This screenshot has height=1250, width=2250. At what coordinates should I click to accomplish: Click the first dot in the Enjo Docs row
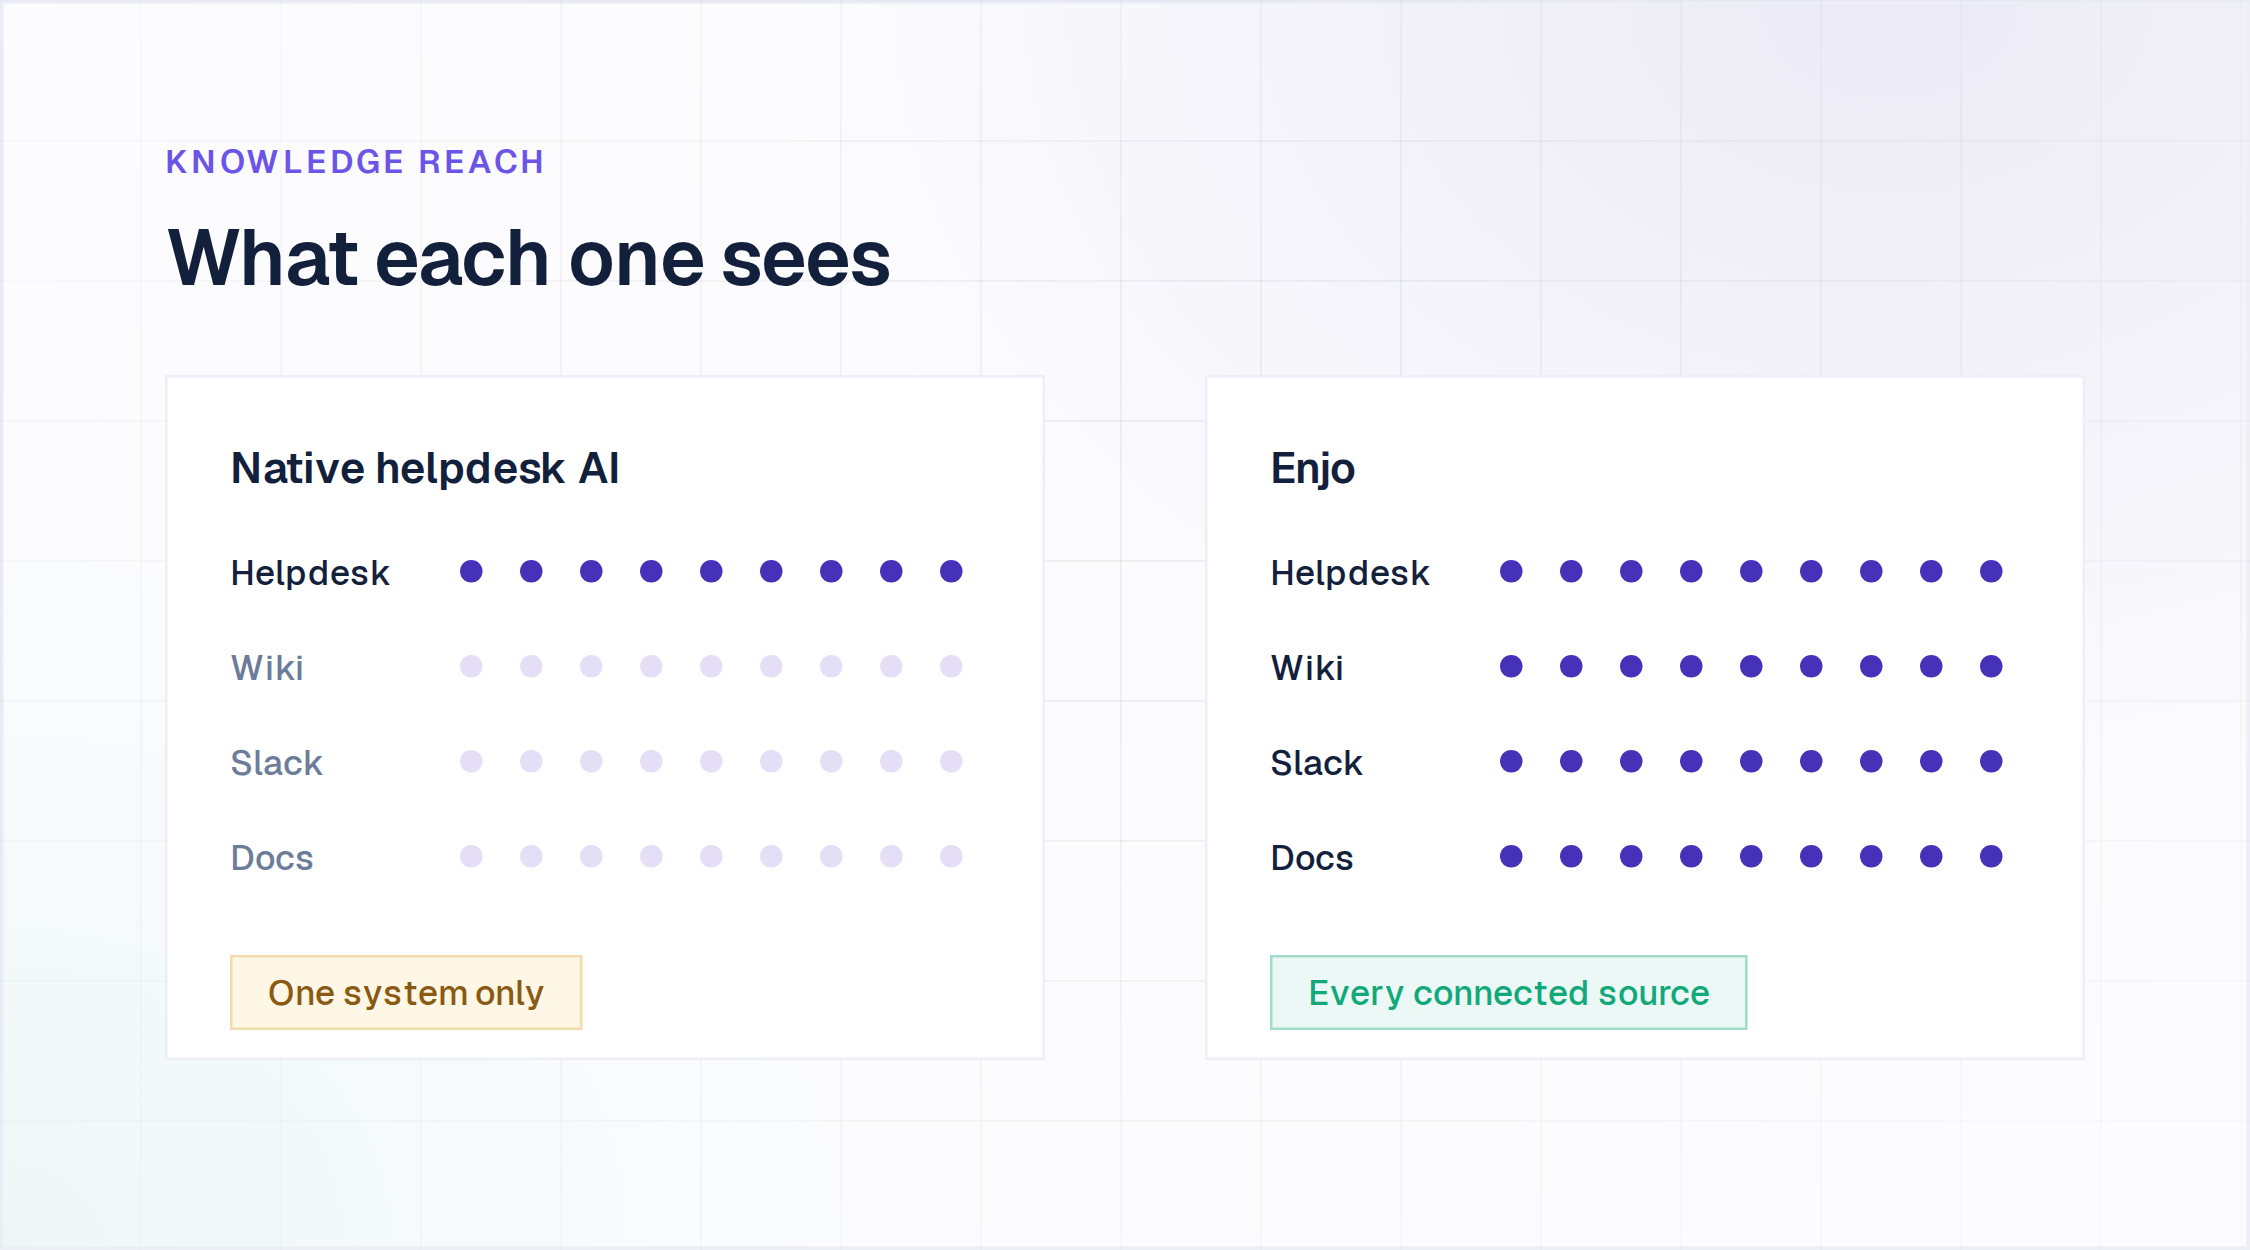(x=1511, y=856)
